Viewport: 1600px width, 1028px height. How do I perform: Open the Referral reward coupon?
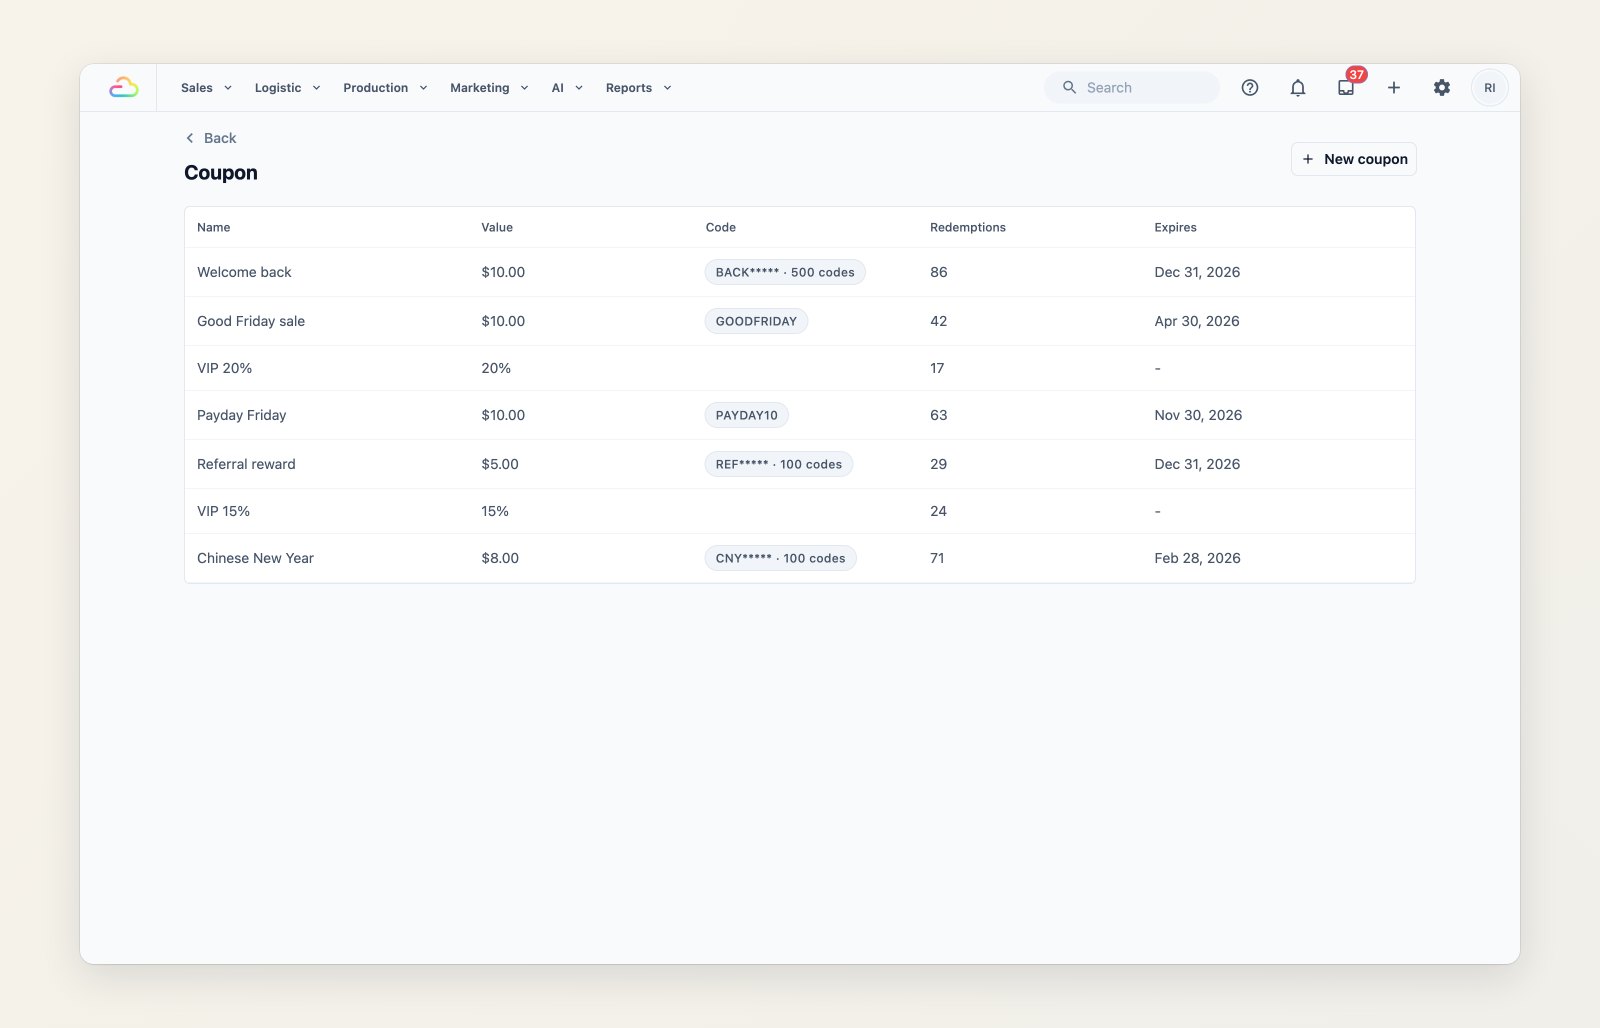click(800, 464)
